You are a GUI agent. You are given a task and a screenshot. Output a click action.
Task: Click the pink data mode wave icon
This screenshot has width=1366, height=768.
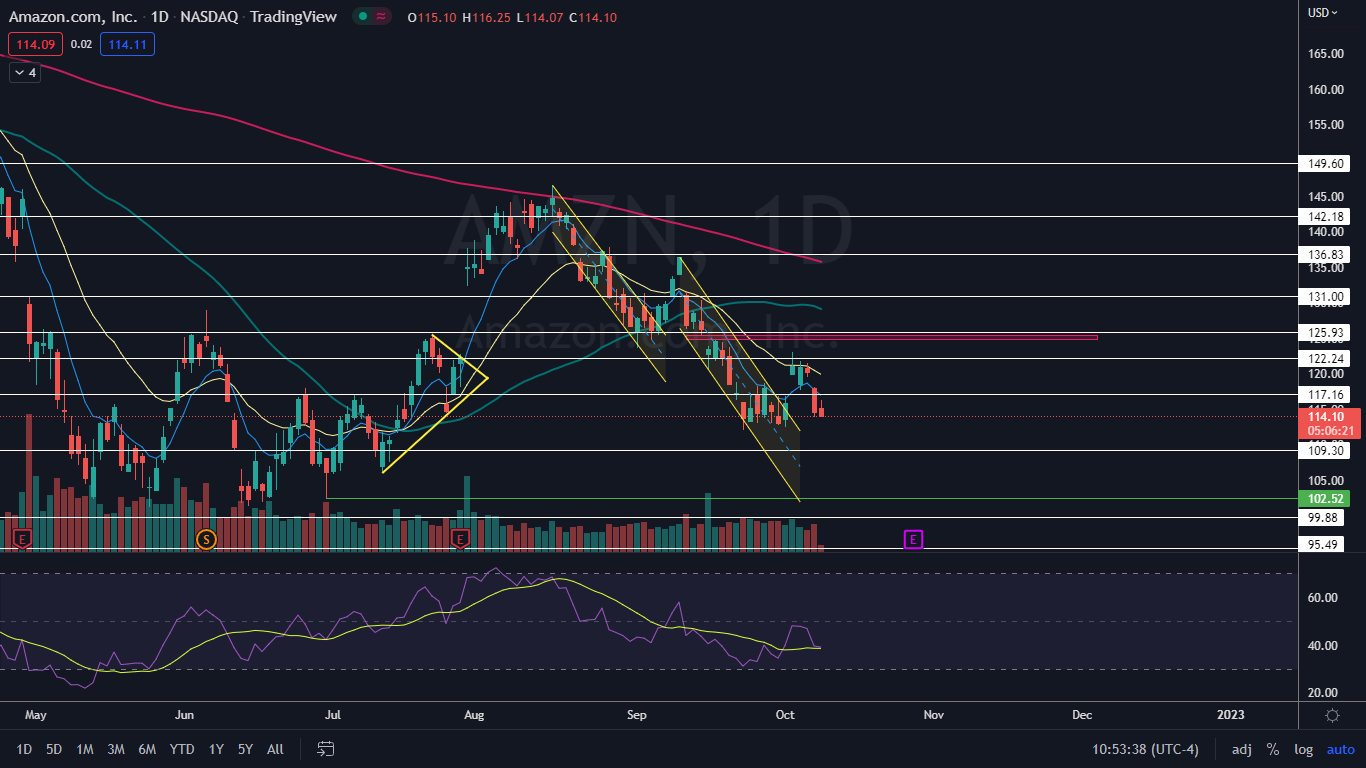pos(381,17)
